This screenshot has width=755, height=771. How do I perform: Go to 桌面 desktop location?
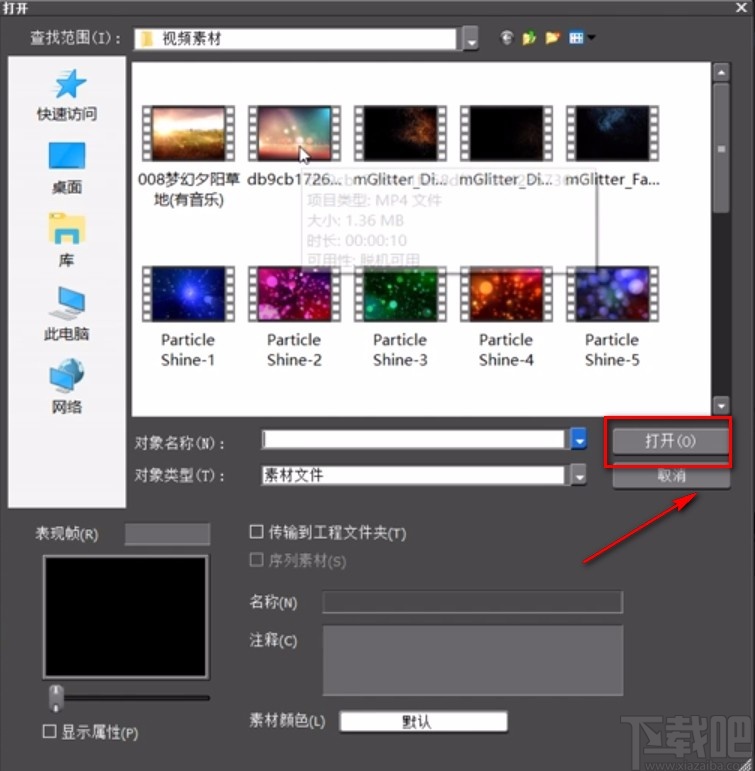pos(67,168)
